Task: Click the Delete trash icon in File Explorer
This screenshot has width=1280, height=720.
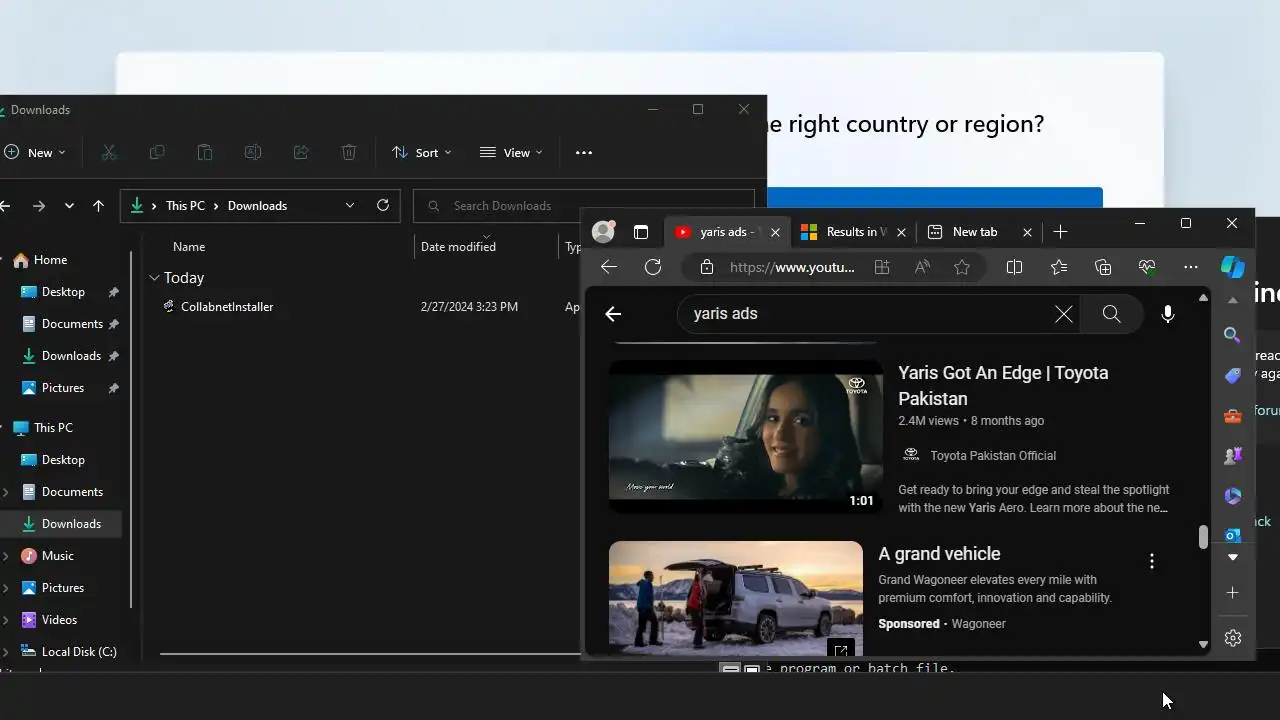Action: [x=349, y=152]
